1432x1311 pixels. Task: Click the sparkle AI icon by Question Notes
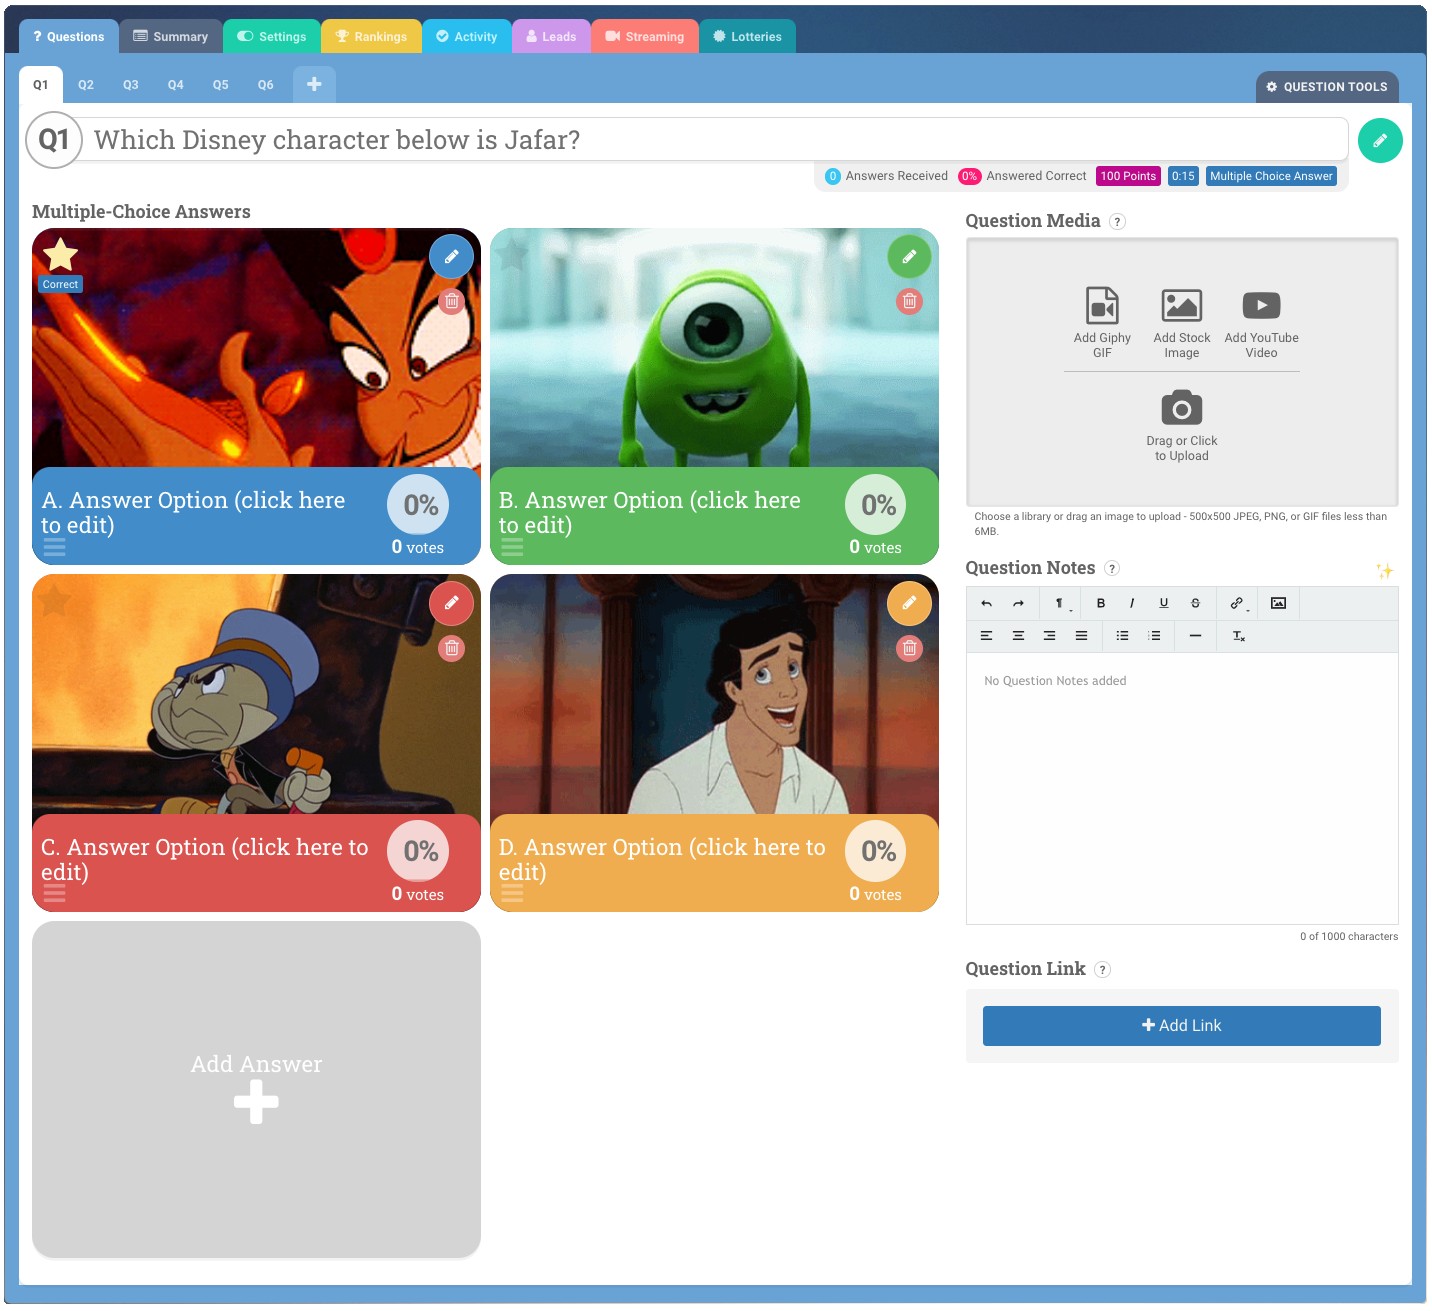1384,570
